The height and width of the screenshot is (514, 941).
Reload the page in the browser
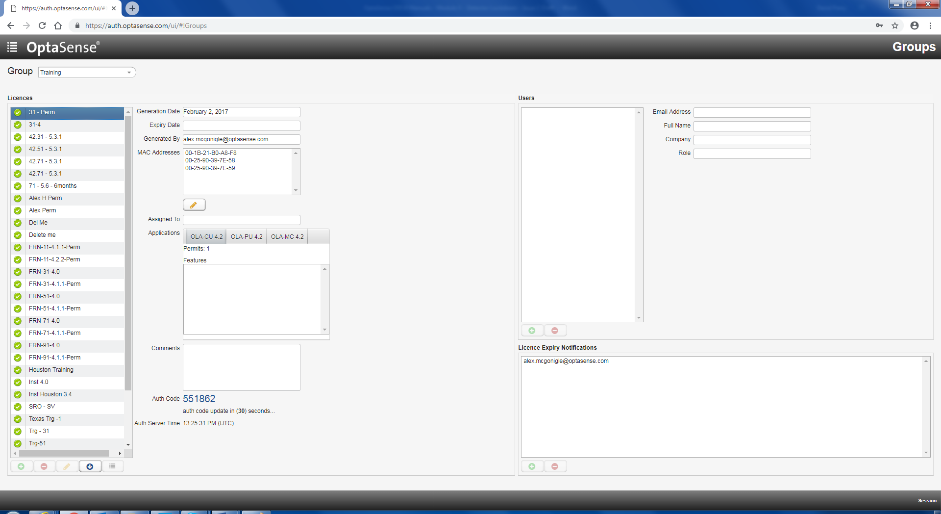(x=40, y=25)
